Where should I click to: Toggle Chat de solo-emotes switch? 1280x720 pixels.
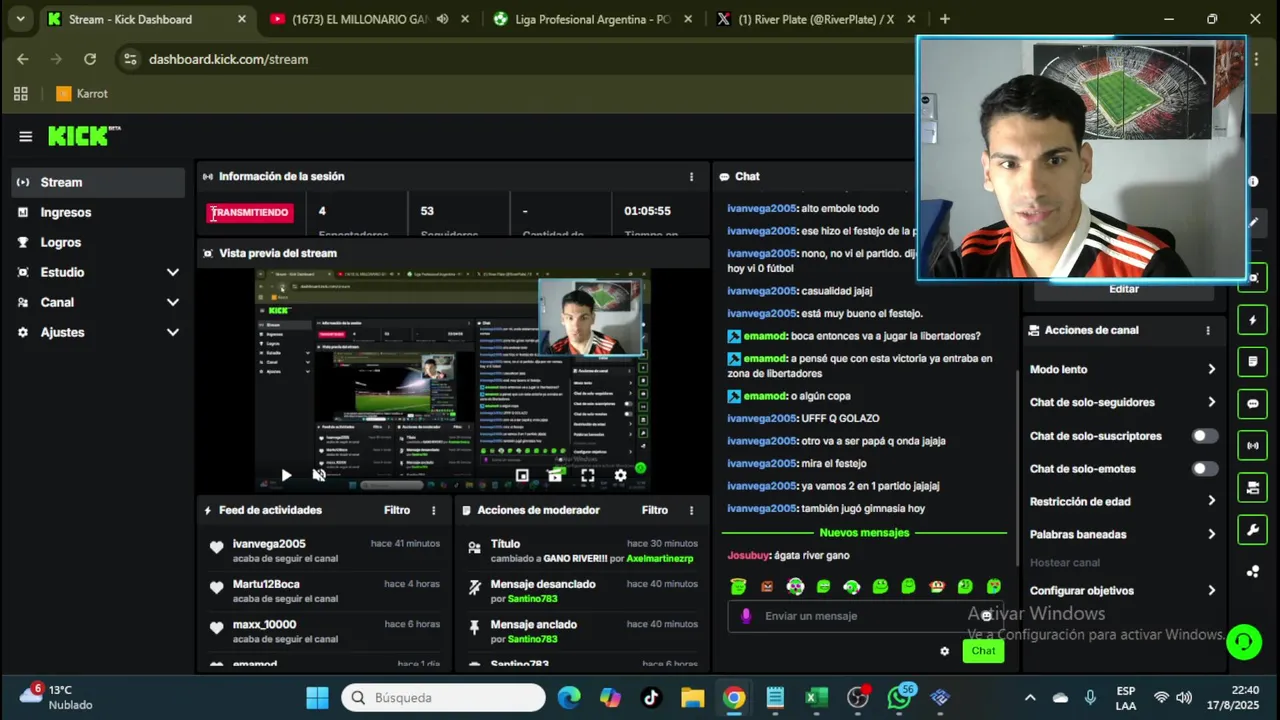coord(1205,469)
